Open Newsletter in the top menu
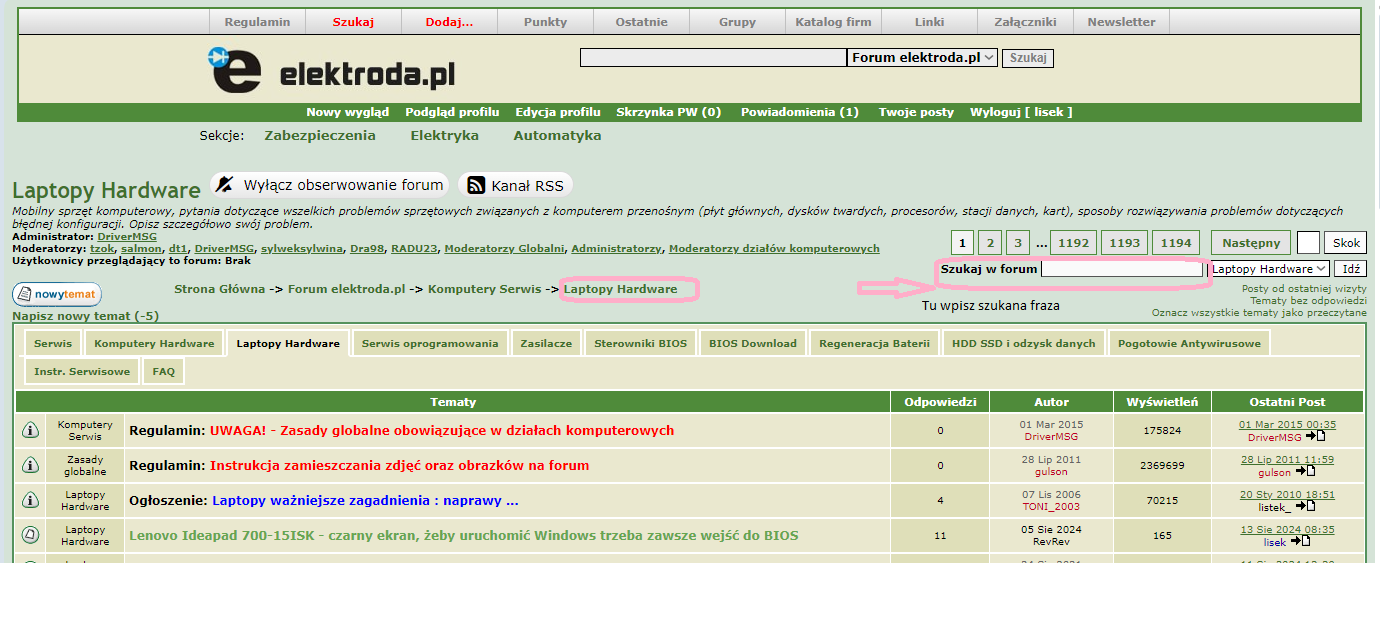Screen dimensions: 1380x638 pos(1121,22)
